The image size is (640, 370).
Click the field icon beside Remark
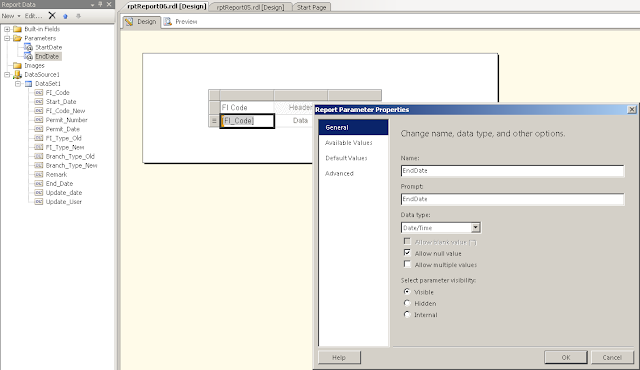pyautogui.click(x=39, y=175)
